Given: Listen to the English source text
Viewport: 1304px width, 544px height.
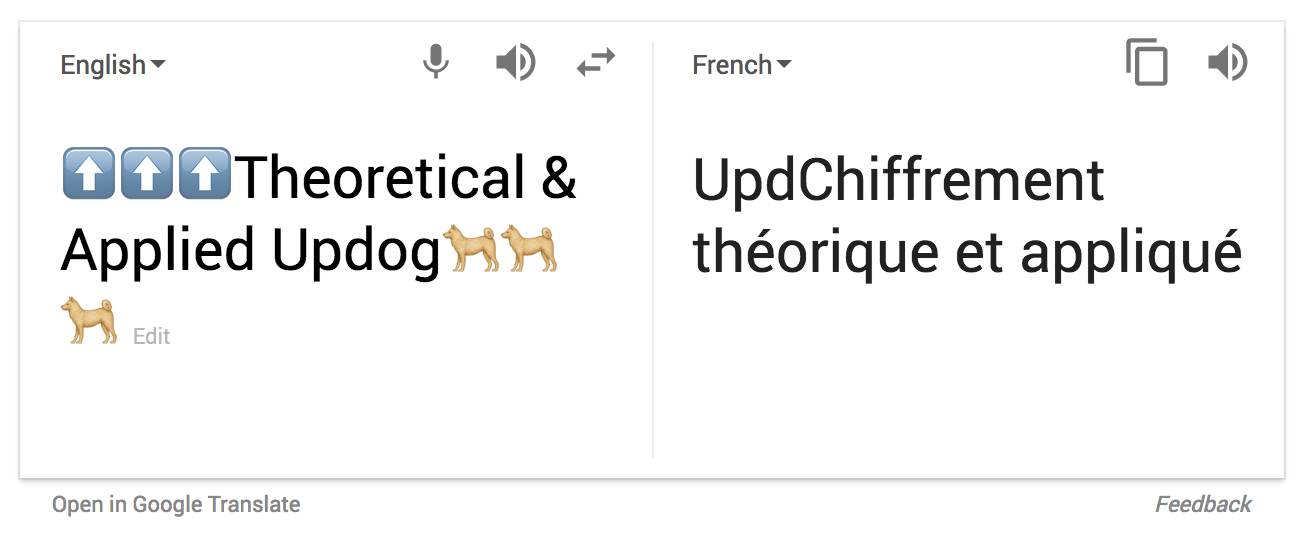Looking at the screenshot, I should 516,64.
